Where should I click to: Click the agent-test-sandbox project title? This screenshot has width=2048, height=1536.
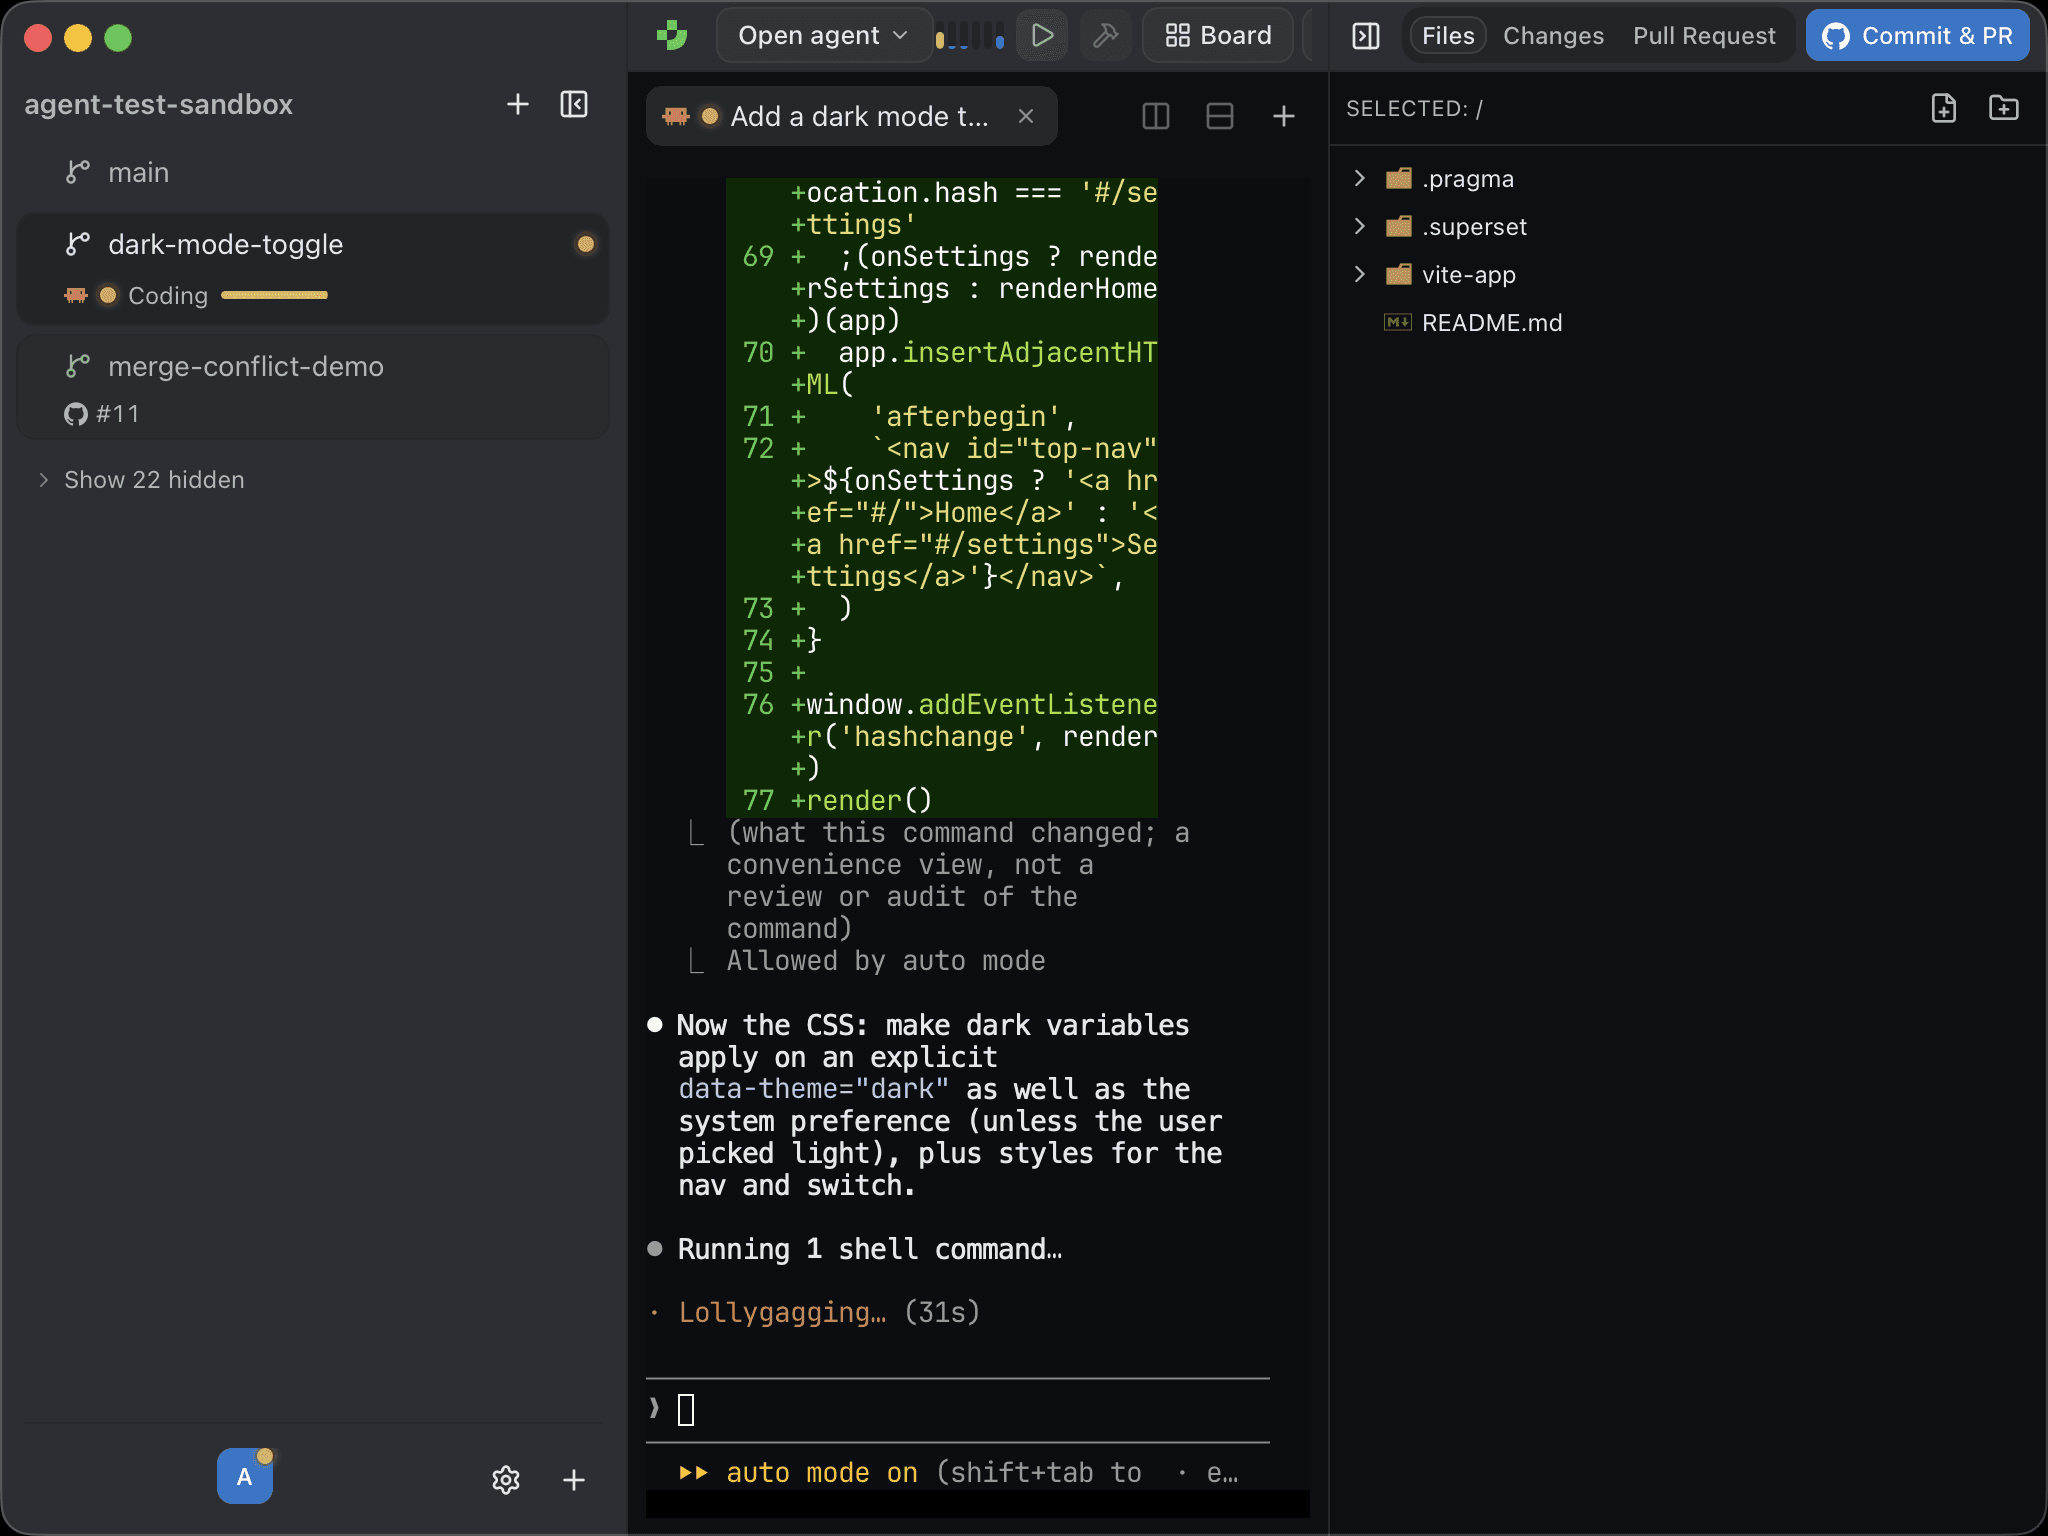click(158, 104)
